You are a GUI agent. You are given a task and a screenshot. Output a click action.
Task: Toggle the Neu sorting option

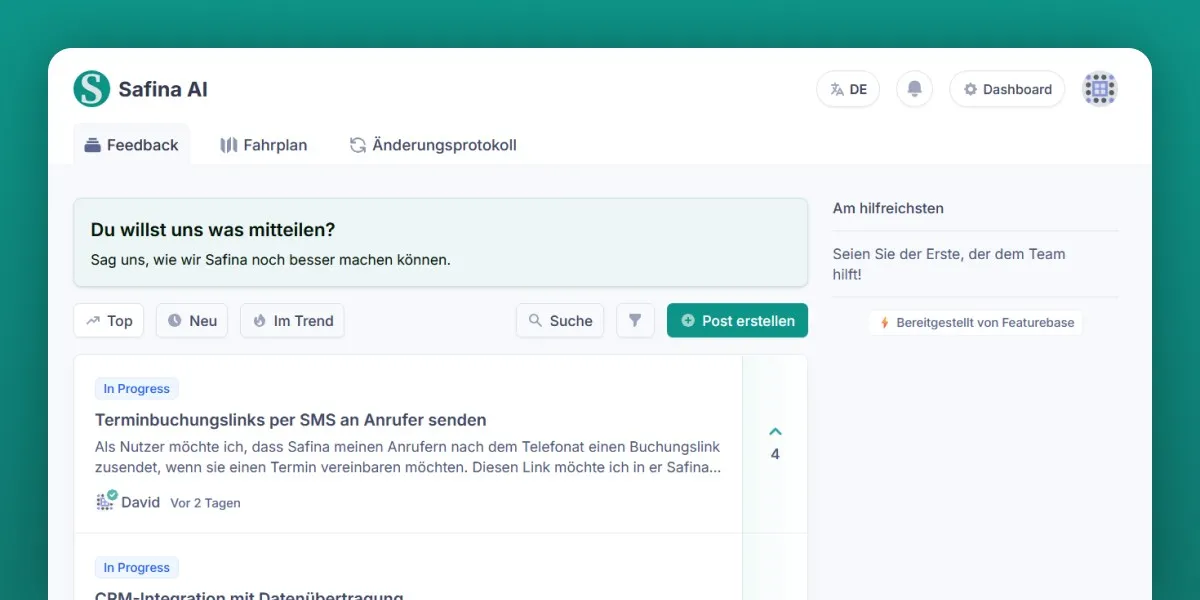tap(191, 320)
